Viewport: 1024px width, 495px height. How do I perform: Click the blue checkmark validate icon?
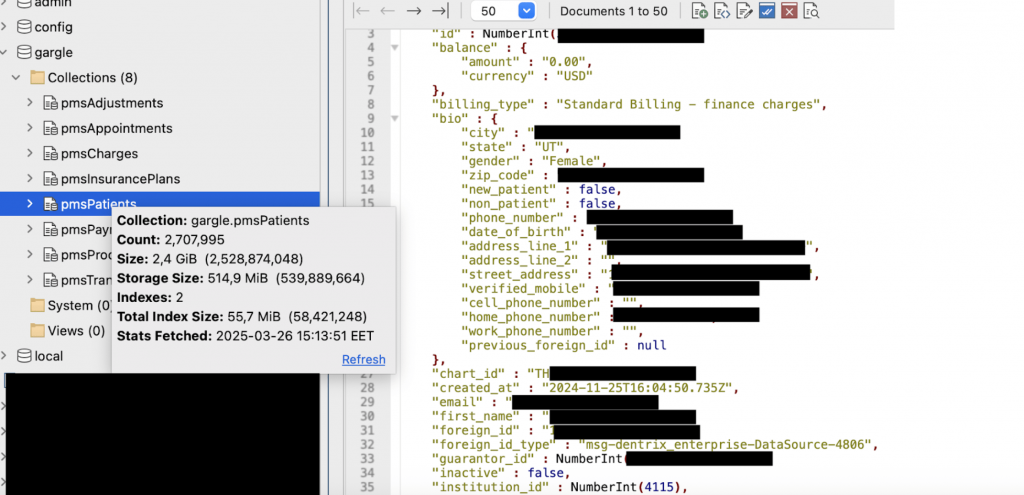(x=767, y=11)
